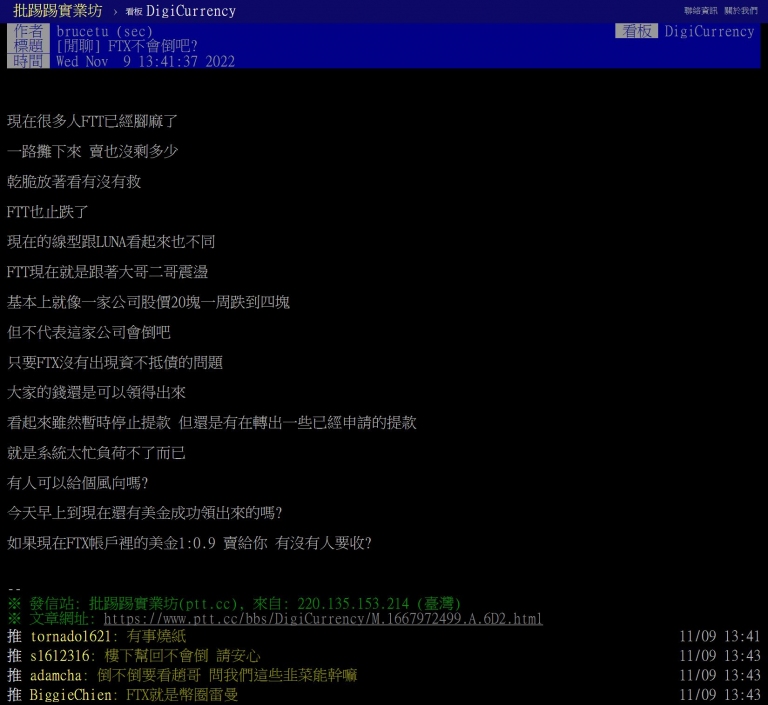Click the line about 美金成功領出來

coord(144,513)
